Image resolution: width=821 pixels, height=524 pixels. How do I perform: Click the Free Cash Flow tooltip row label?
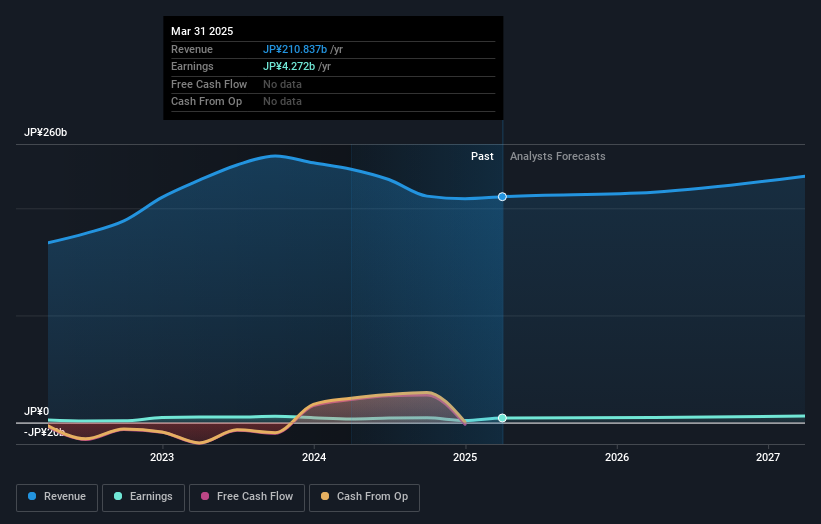pyautogui.click(x=209, y=84)
